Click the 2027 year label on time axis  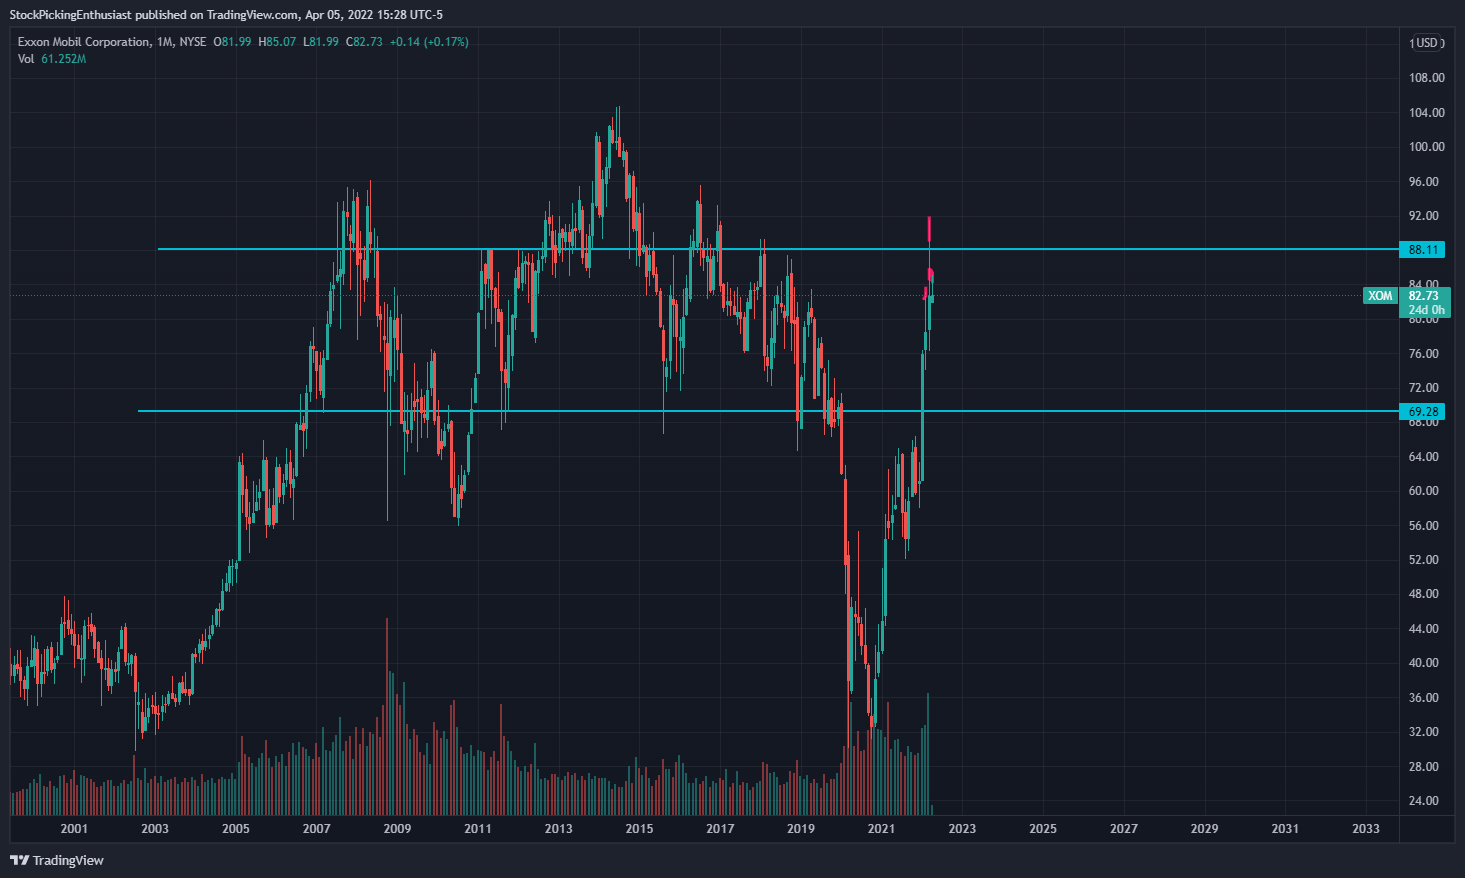pyautogui.click(x=1124, y=829)
